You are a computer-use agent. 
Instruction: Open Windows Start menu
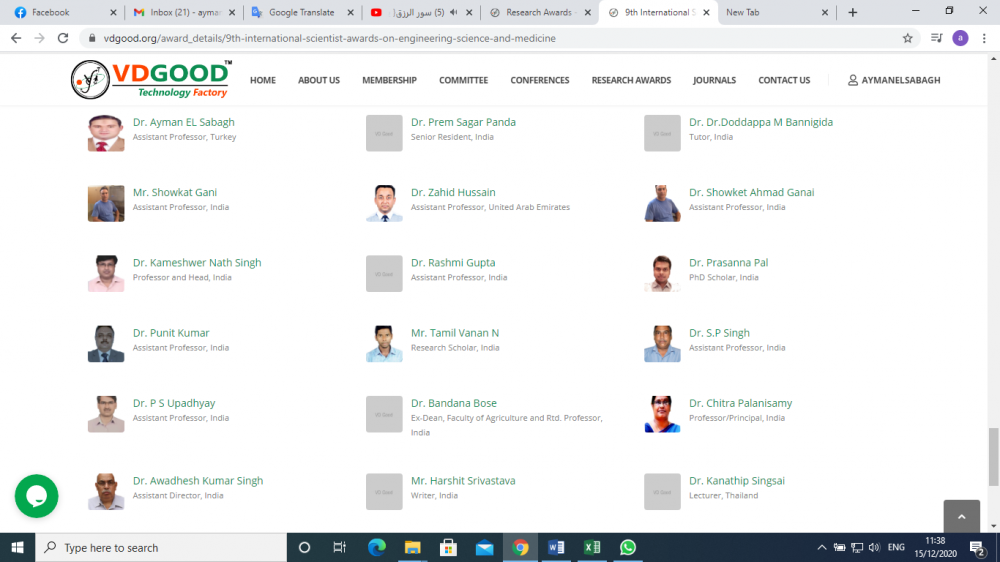17,547
